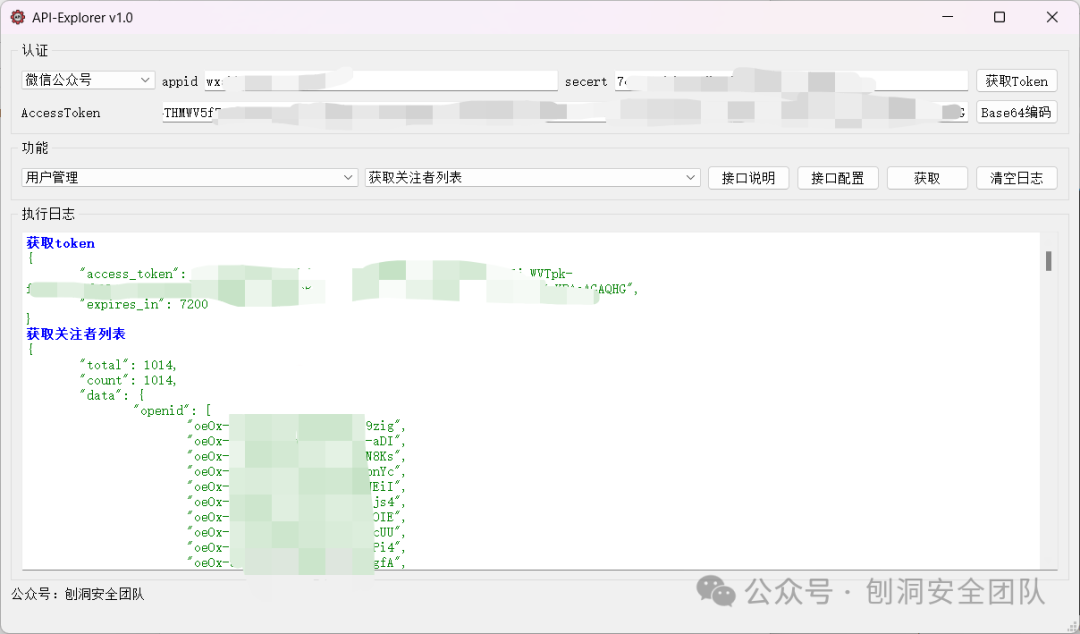Open 接口说明 interface description
The image size is (1080, 634).
click(x=748, y=178)
